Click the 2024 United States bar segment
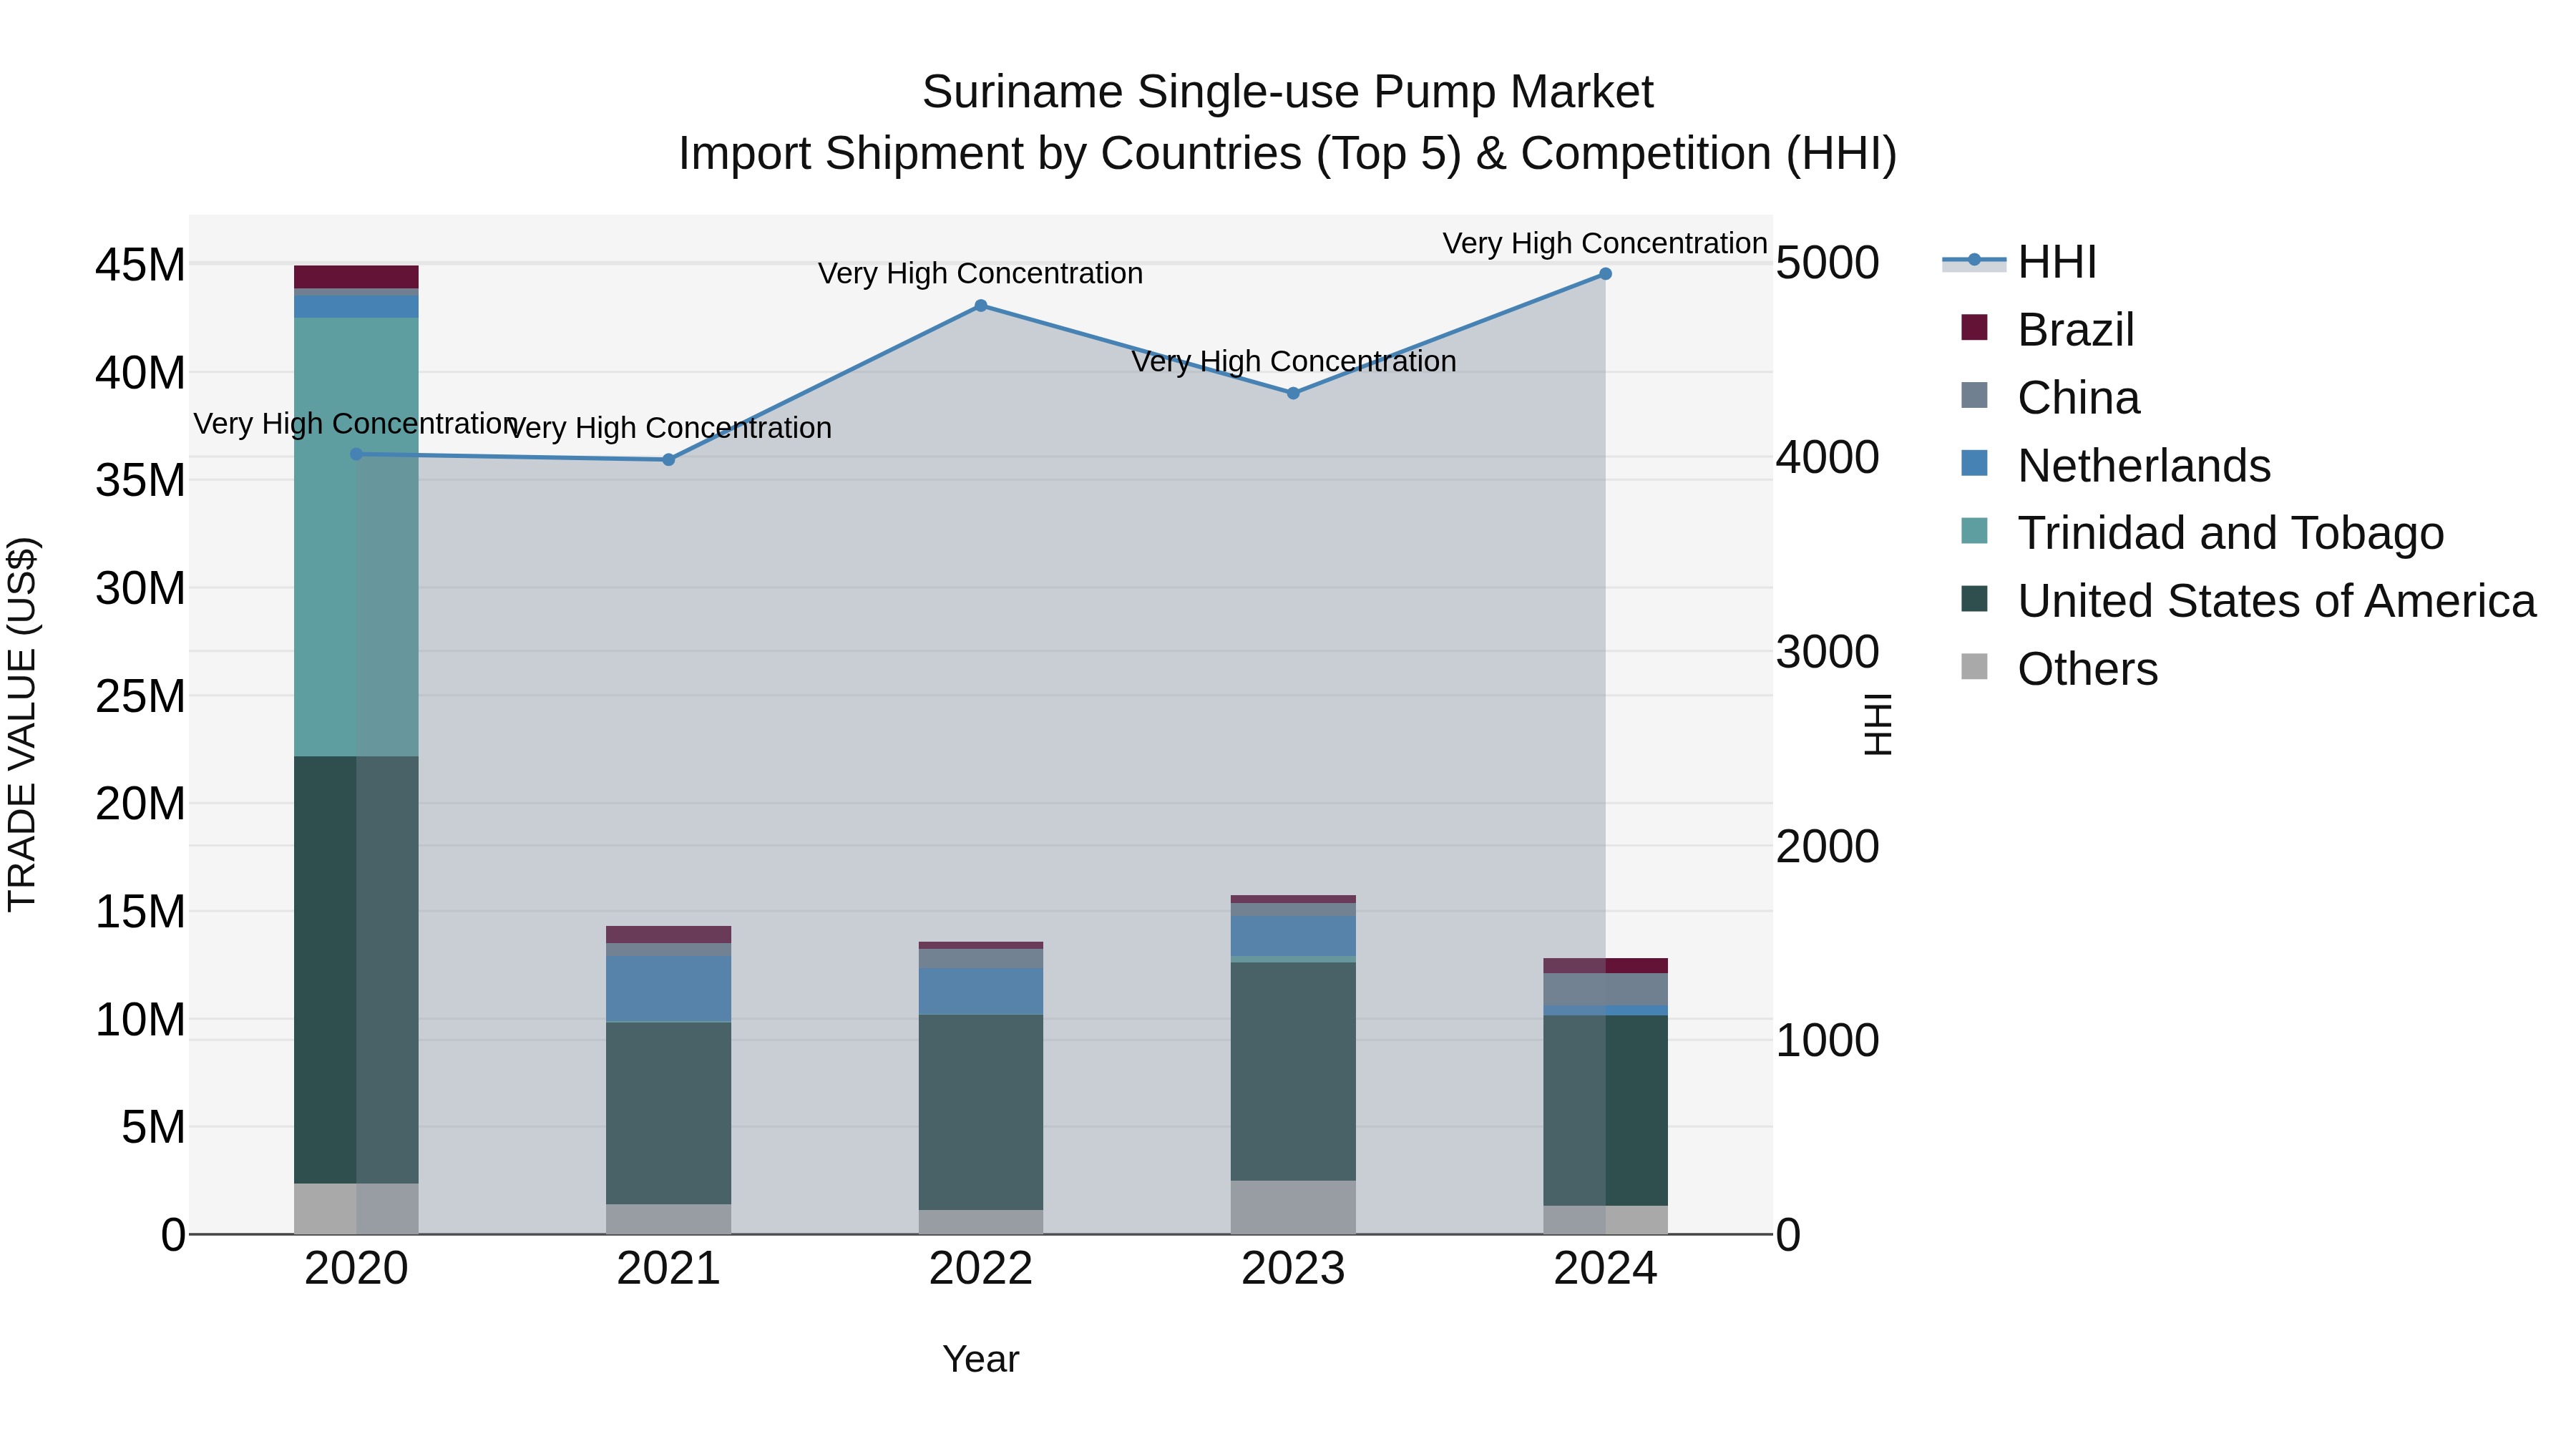 (1606, 1111)
